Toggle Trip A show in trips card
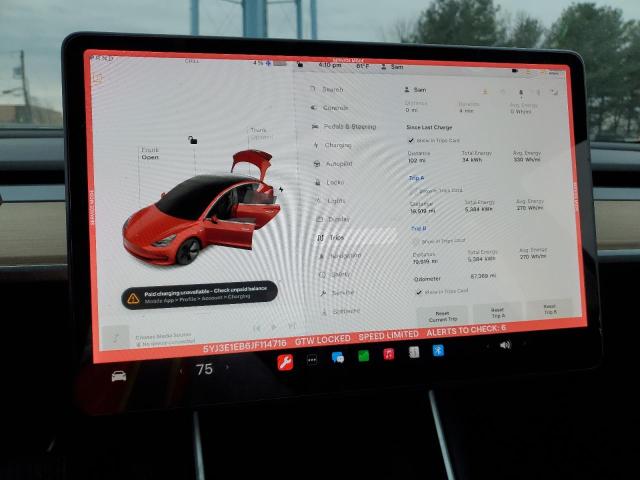Viewport: 640px width, 480px height. point(413,191)
